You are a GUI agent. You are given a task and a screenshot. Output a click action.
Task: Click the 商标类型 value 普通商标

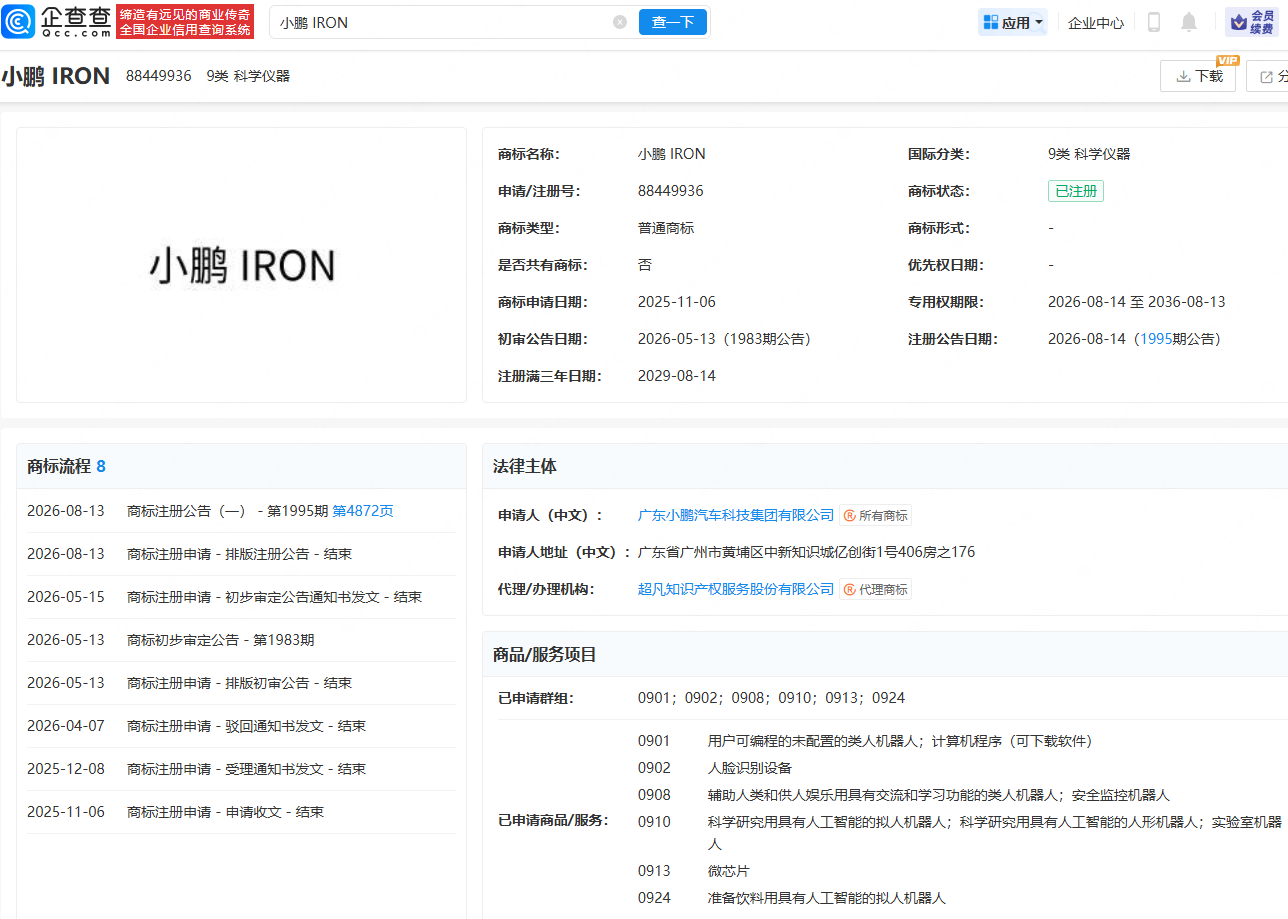666,228
